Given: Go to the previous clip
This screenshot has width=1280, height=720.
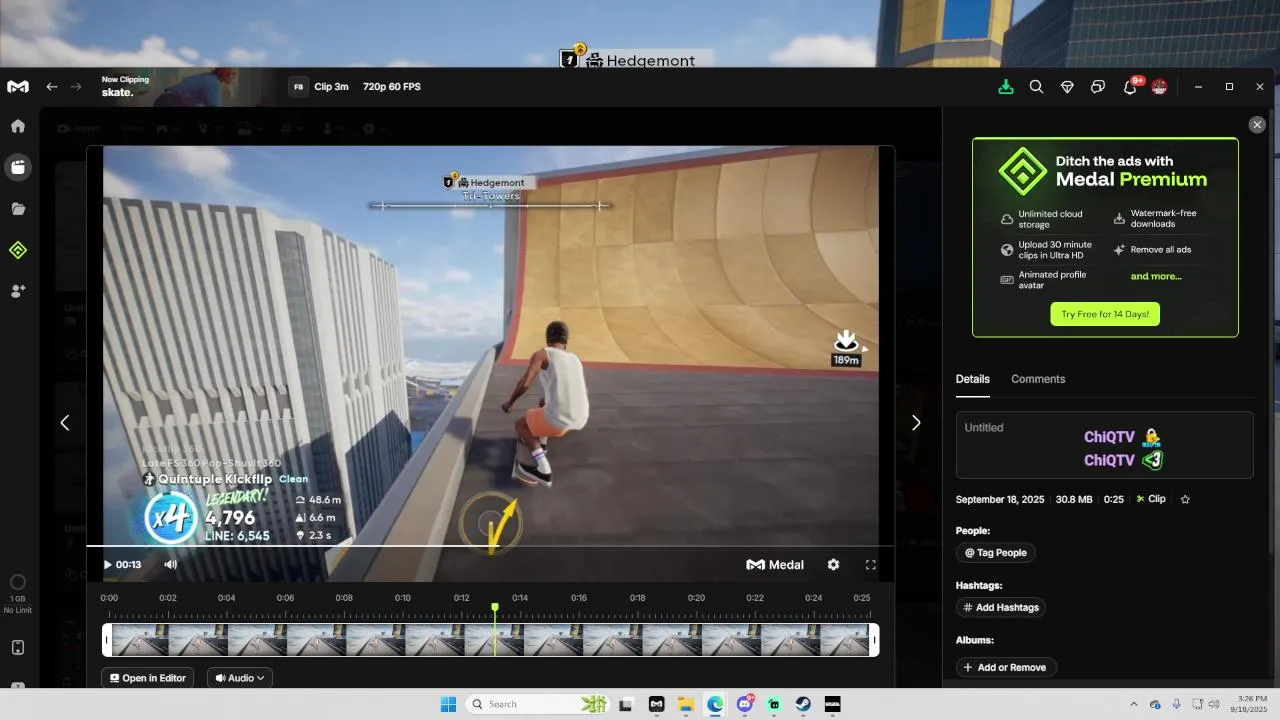Looking at the screenshot, I should (x=65, y=423).
